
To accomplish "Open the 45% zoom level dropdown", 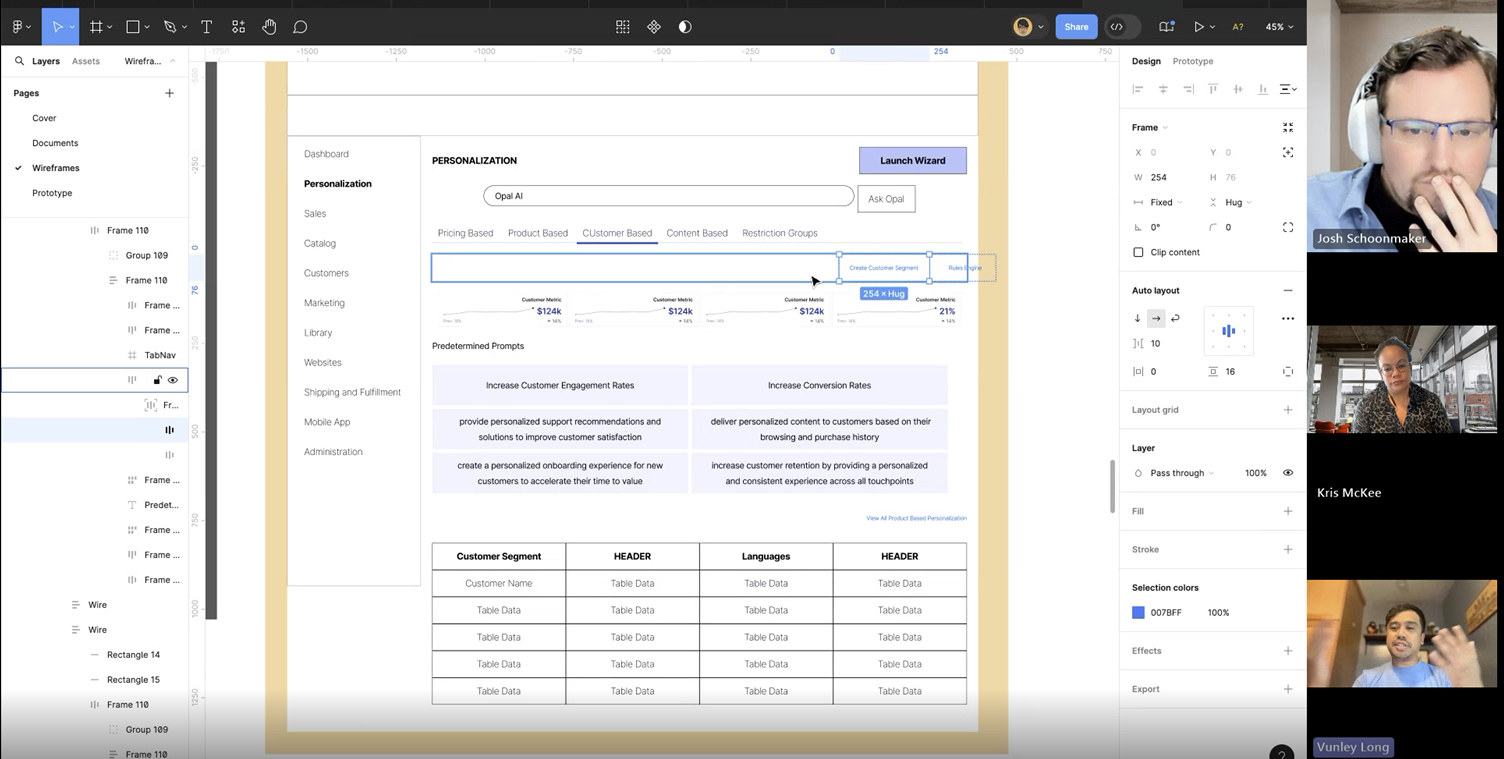I will click(x=1279, y=27).
